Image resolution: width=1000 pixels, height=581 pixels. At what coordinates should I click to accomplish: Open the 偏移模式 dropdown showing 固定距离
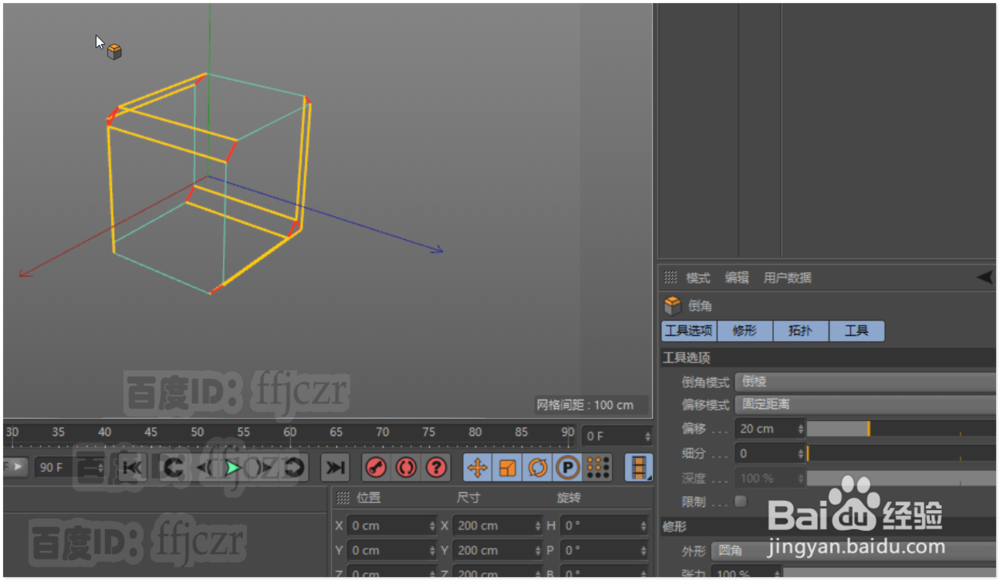click(865, 404)
